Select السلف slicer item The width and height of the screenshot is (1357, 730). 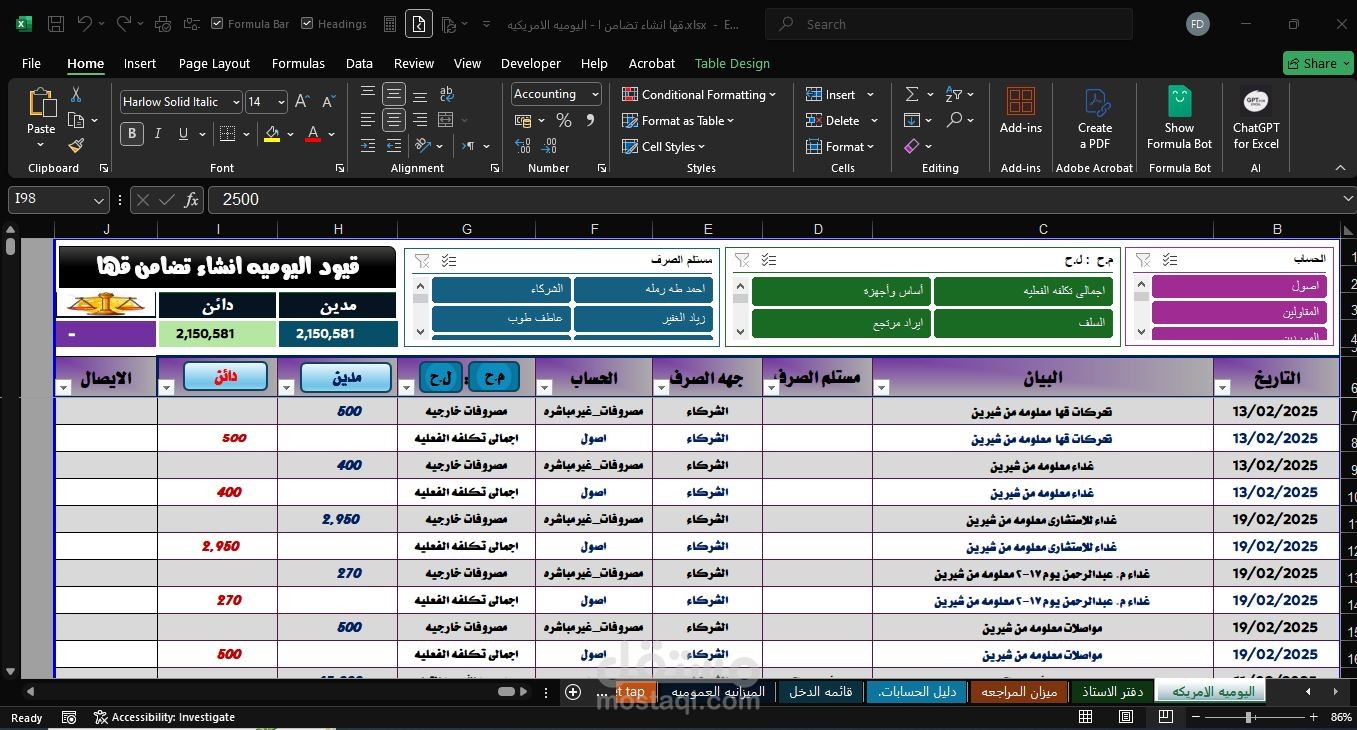point(1023,323)
